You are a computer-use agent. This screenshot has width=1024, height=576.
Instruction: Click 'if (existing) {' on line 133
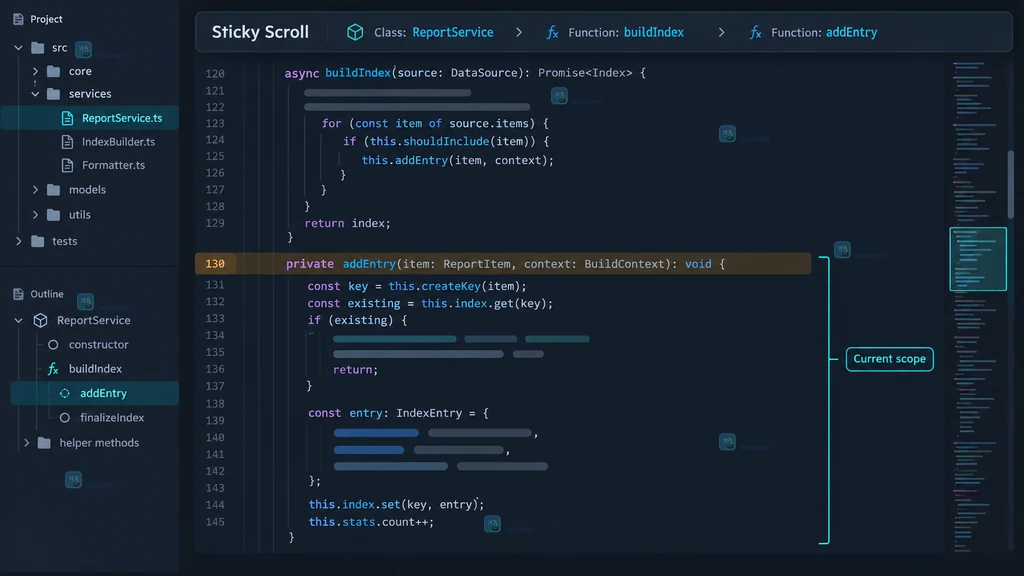(x=357, y=321)
